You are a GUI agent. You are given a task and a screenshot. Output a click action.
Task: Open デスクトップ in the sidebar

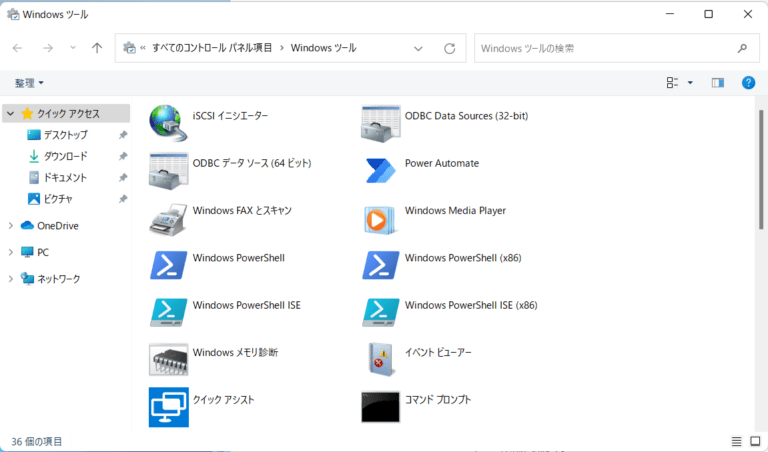point(66,135)
